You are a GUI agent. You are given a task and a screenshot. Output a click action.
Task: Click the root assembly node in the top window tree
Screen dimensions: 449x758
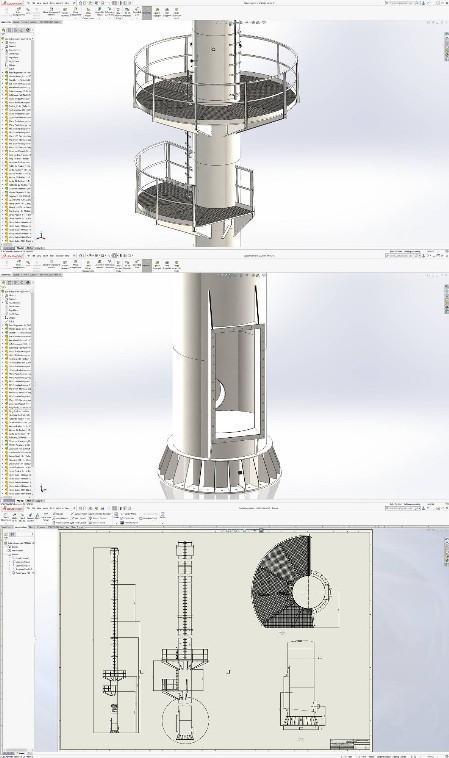(x=18, y=38)
